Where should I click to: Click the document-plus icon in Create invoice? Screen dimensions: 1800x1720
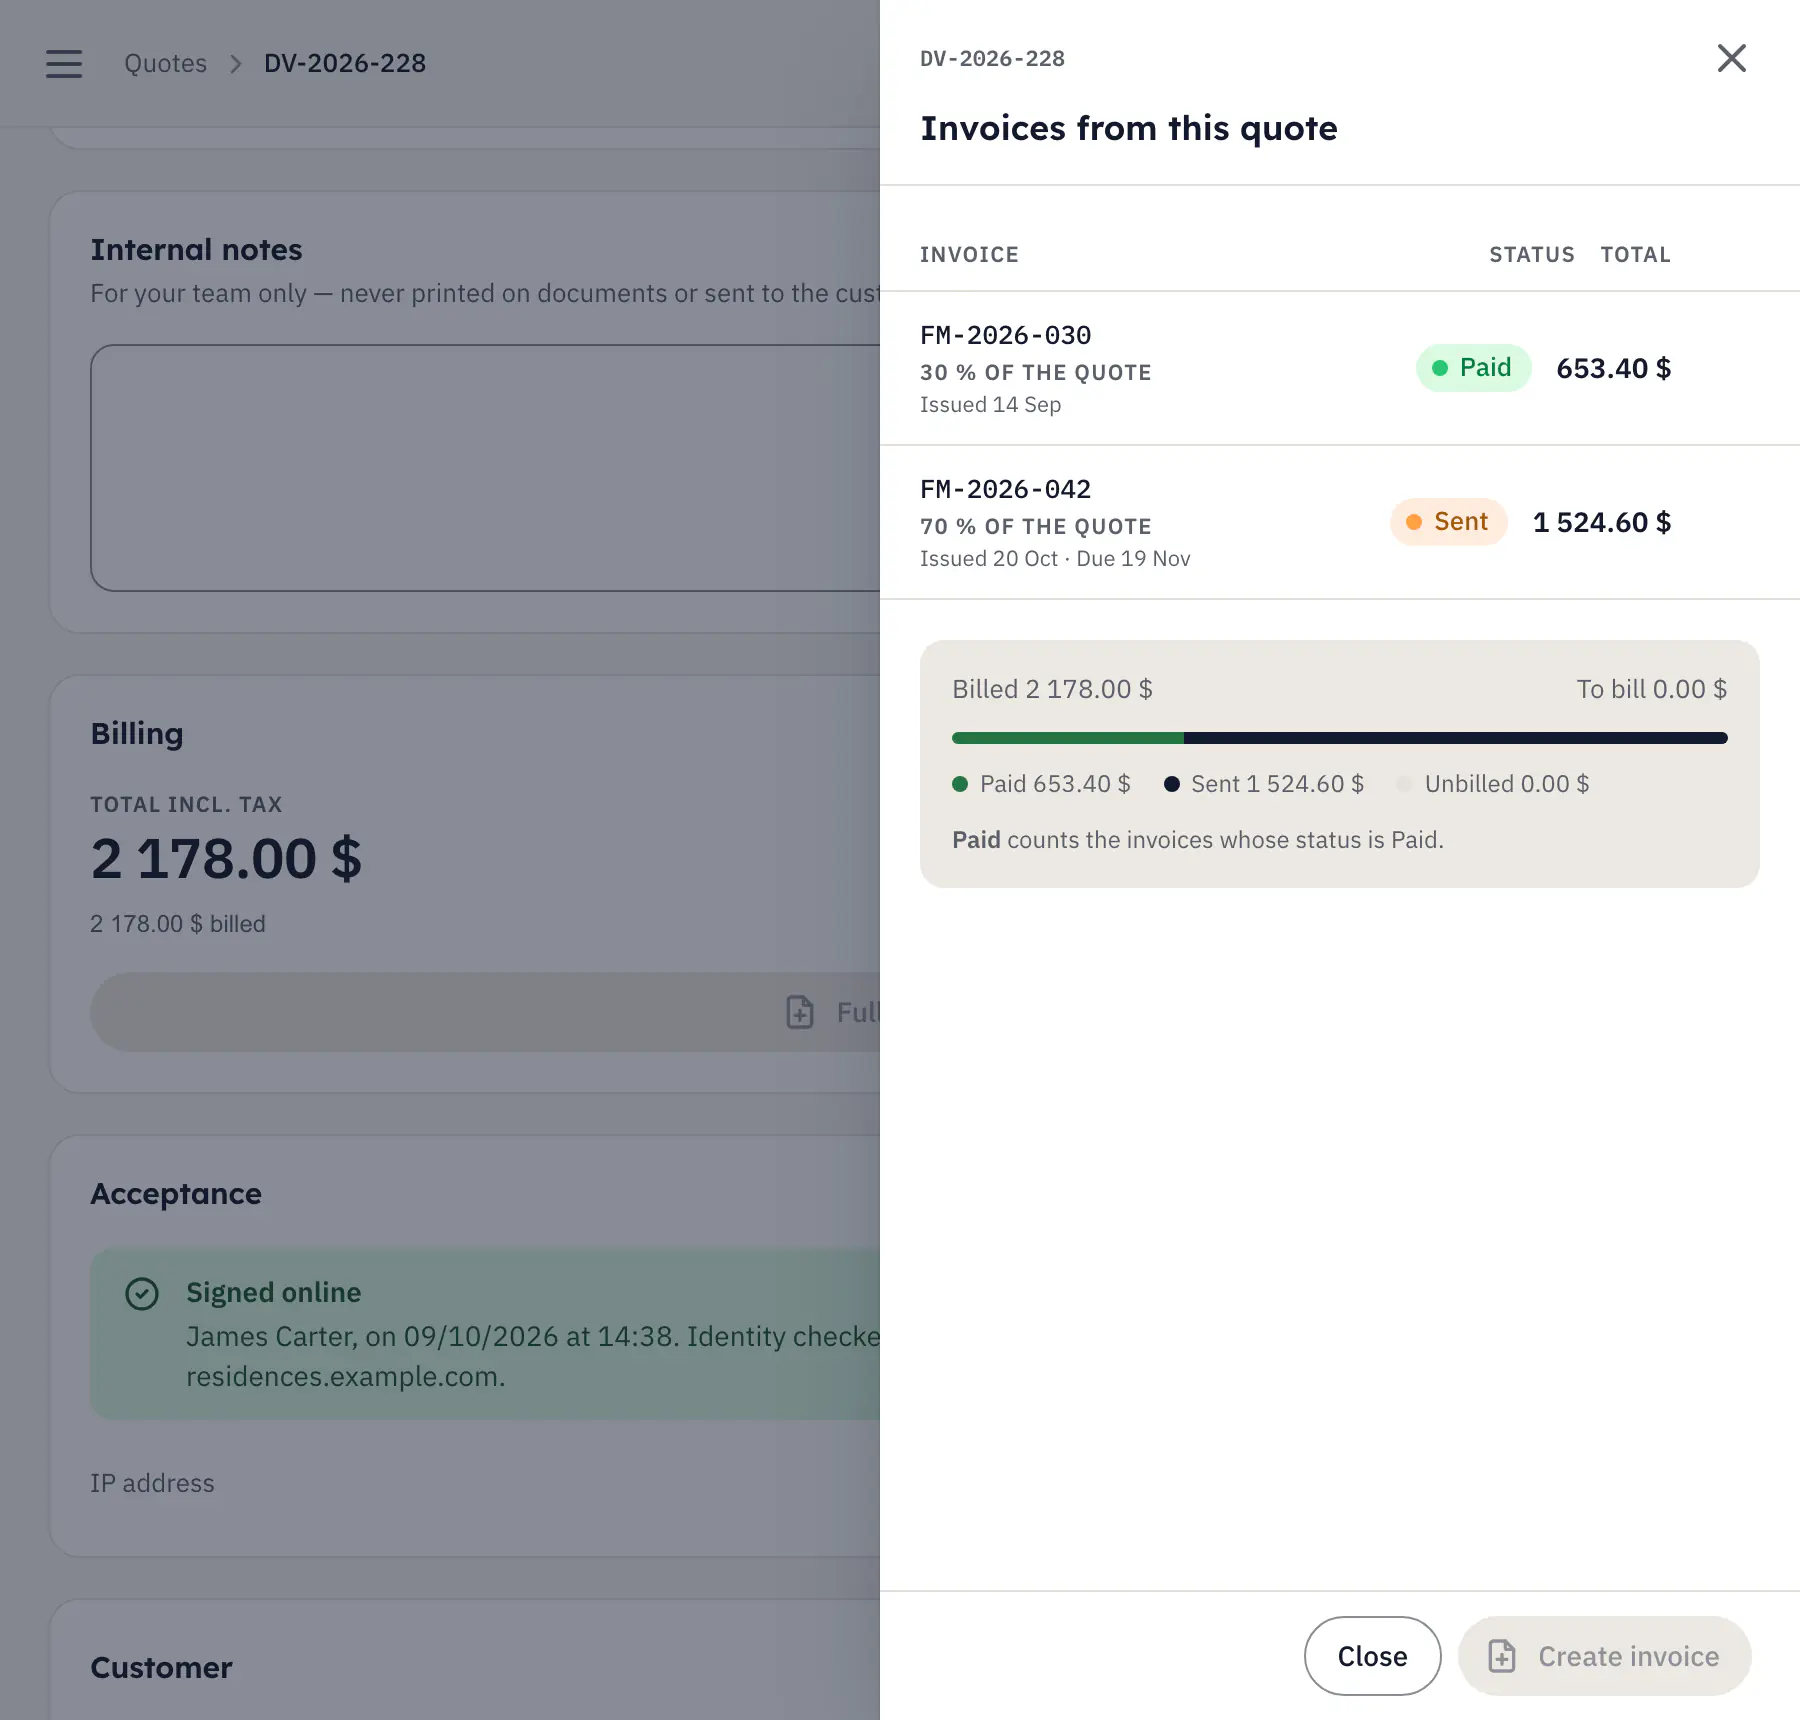pos(1501,1656)
